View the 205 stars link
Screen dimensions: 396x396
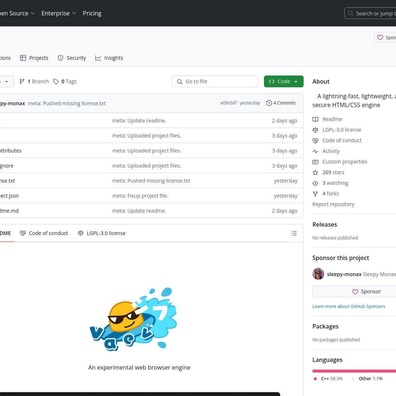[333, 172]
